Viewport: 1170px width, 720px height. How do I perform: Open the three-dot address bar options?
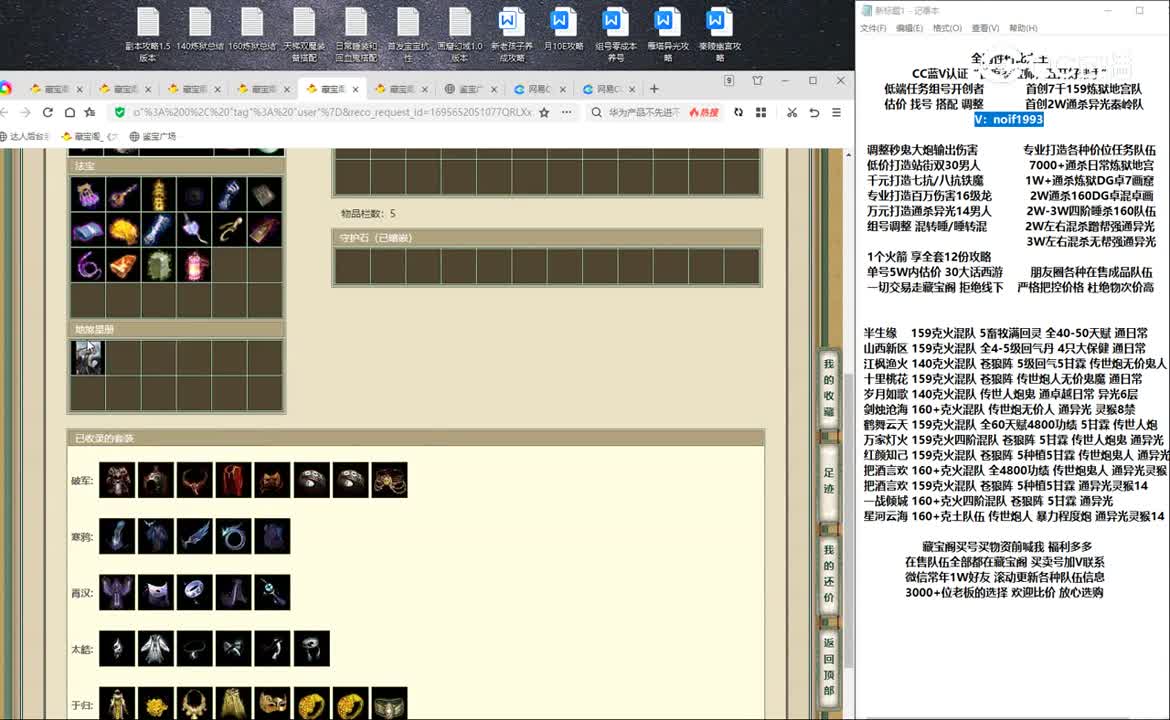[x=567, y=112]
